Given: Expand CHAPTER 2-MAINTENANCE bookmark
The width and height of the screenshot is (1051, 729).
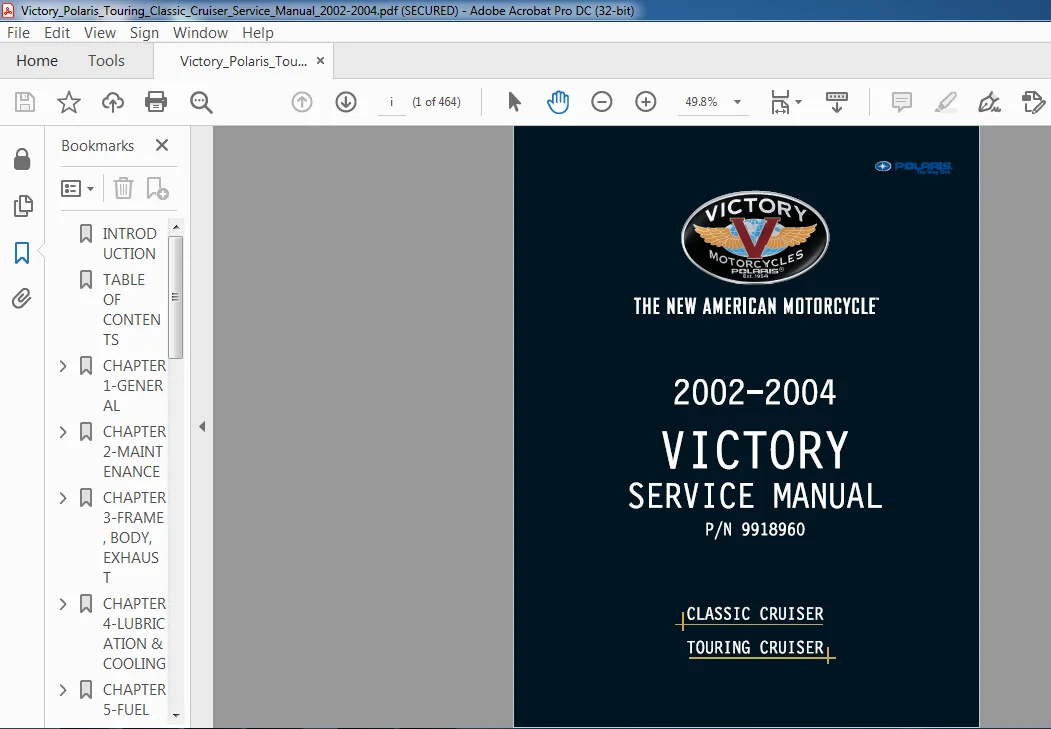Looking at the screenshot, I should point(63,432).
